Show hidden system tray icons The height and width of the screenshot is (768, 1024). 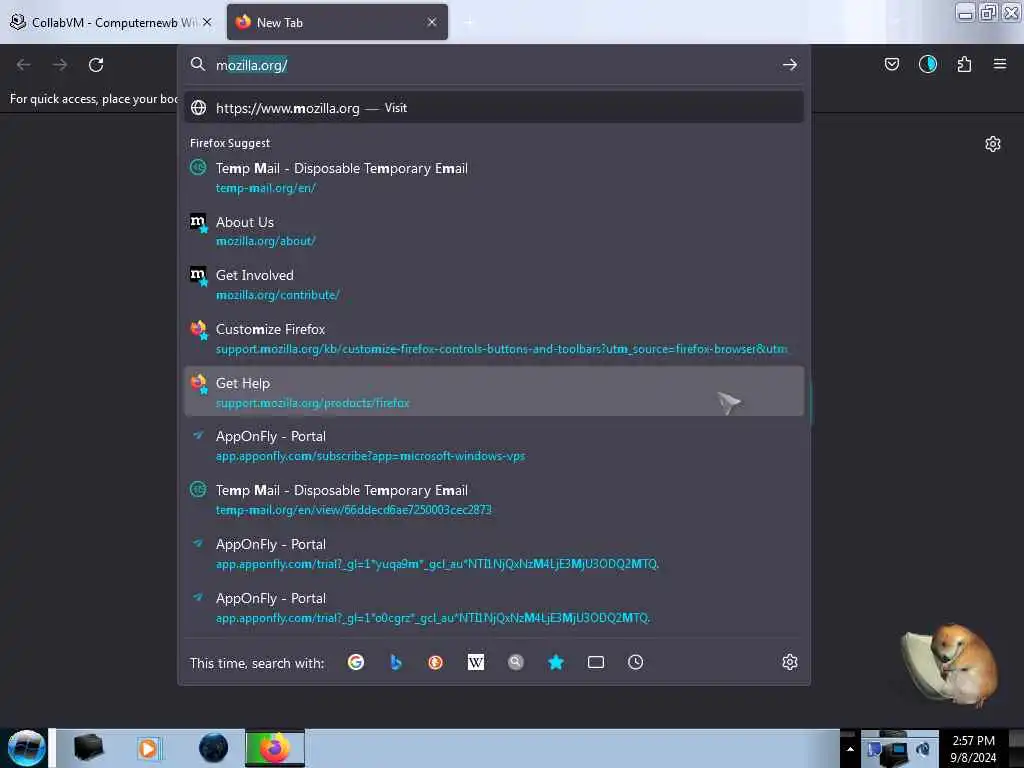[850, 749]
